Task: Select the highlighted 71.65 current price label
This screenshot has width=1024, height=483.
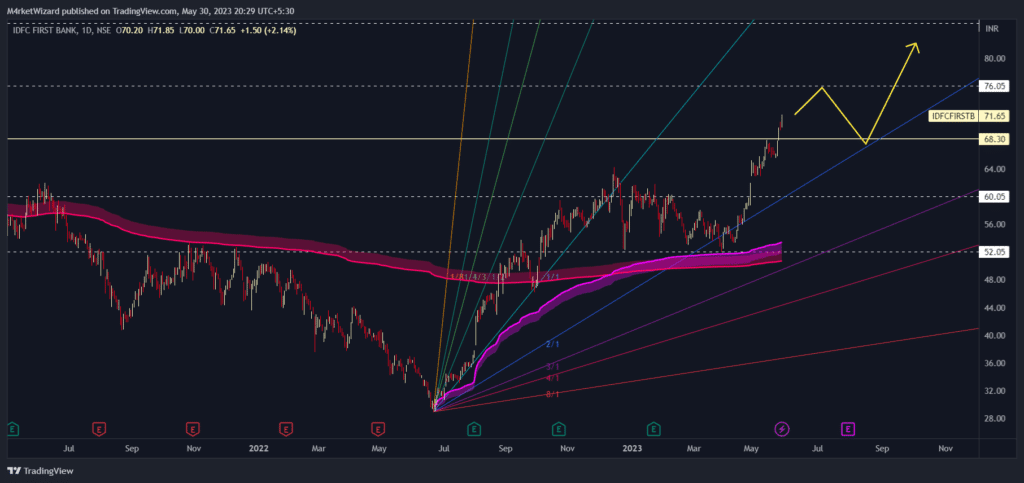Action: point(995,116)
